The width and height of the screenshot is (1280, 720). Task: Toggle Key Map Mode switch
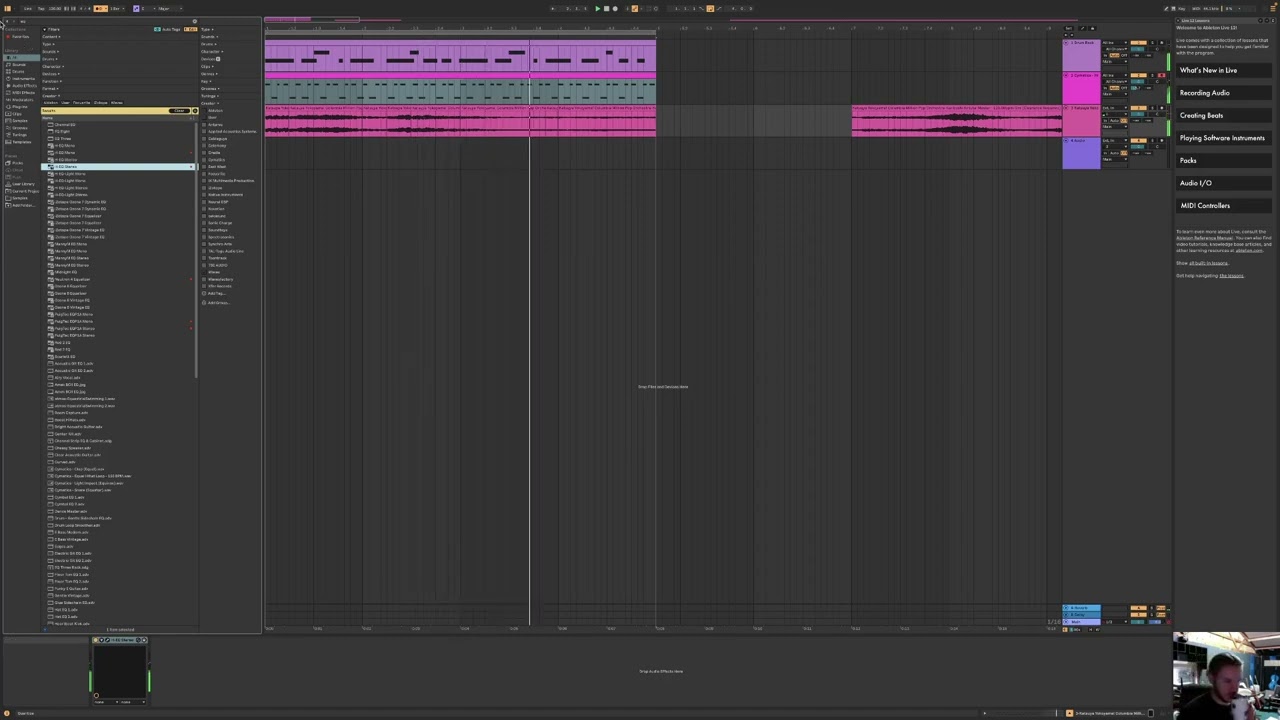tap(1182, 9)
